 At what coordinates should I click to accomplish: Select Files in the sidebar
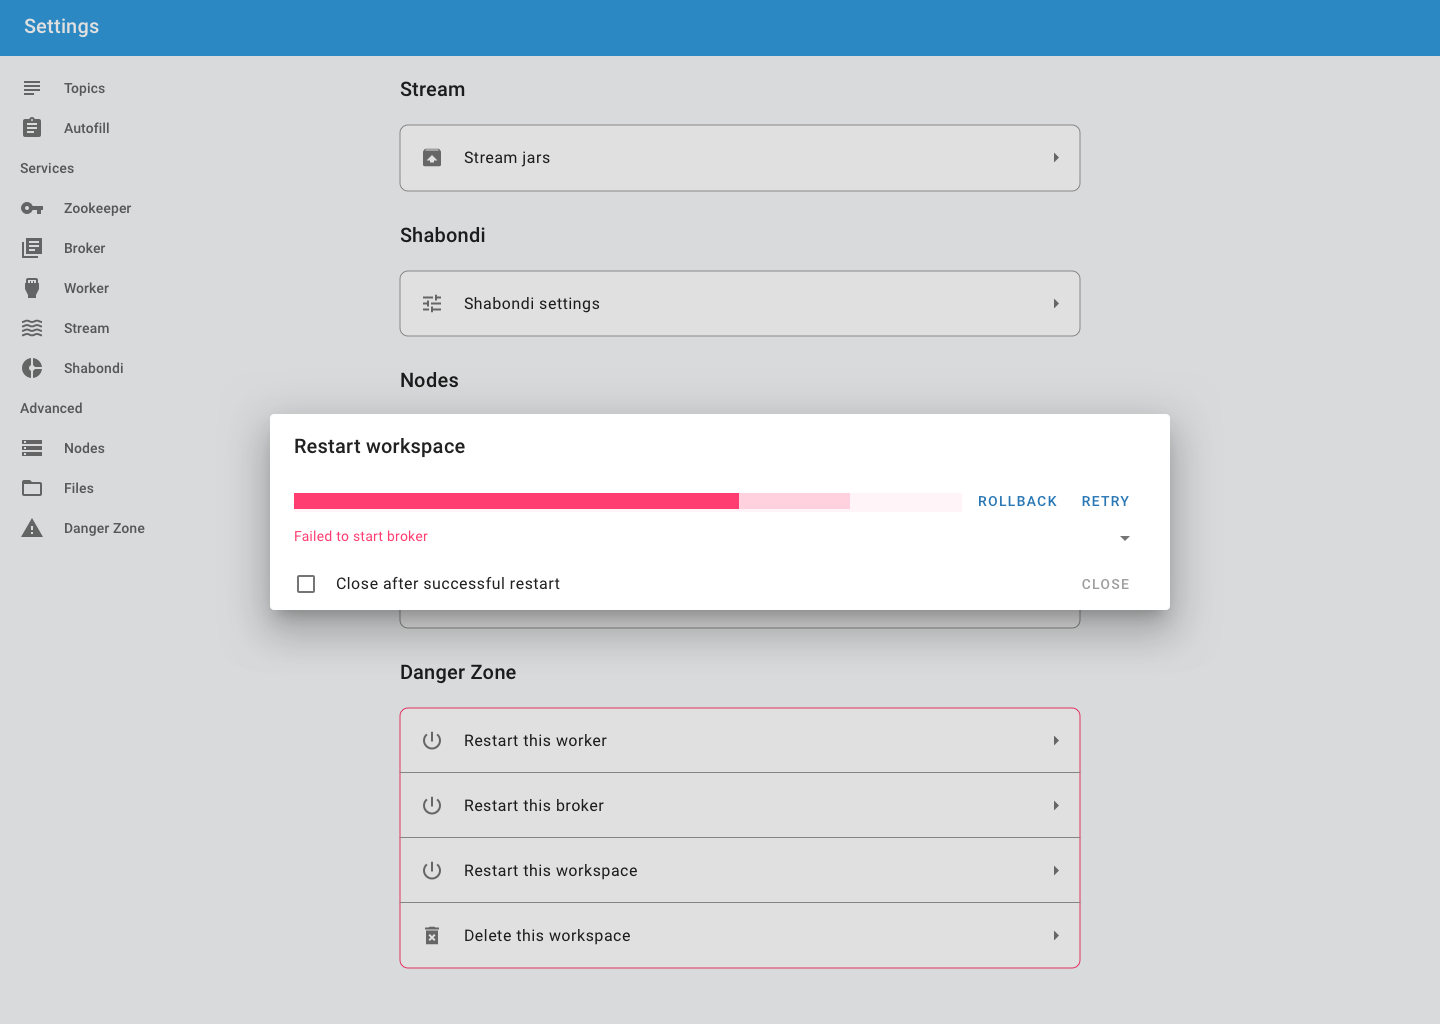coord(79,488)
